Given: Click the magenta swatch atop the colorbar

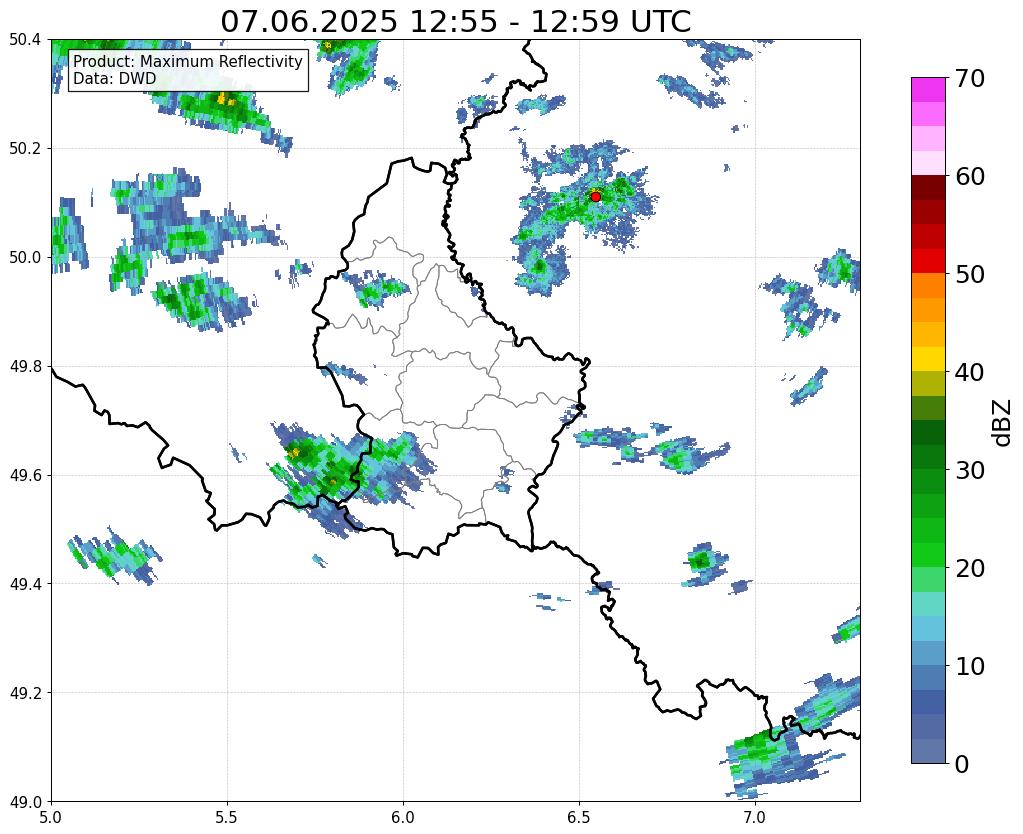Looking at the screenshot, I should (928, 89).
